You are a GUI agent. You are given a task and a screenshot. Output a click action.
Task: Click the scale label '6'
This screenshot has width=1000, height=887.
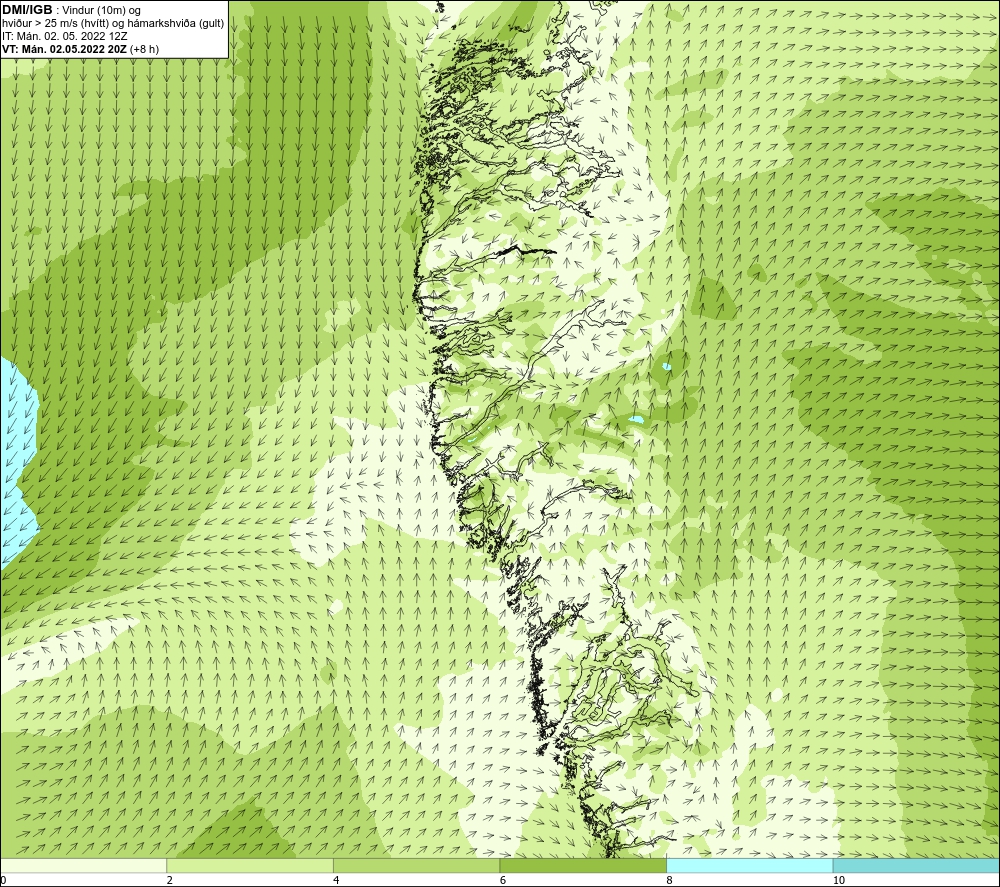pos(503,881)
